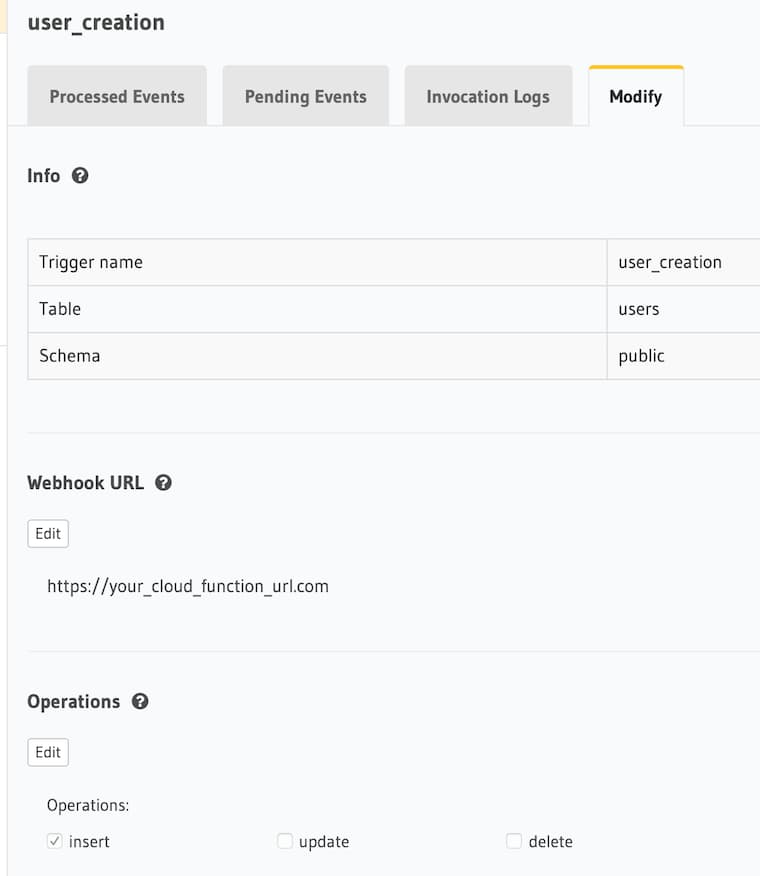
Task: Open the Processed Events tab
Action: click(117, 97)
